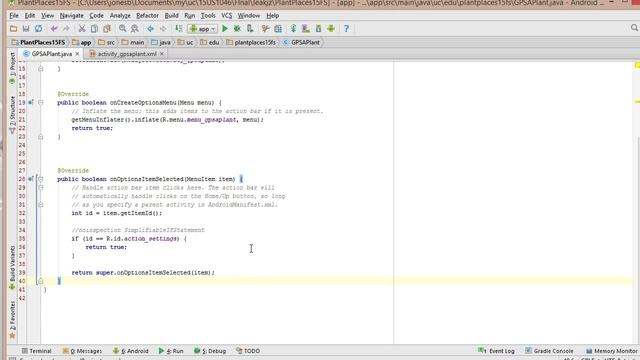
Task: Click the fold marker at line 31
Action: pyautogui.click(x=40, y=204)
